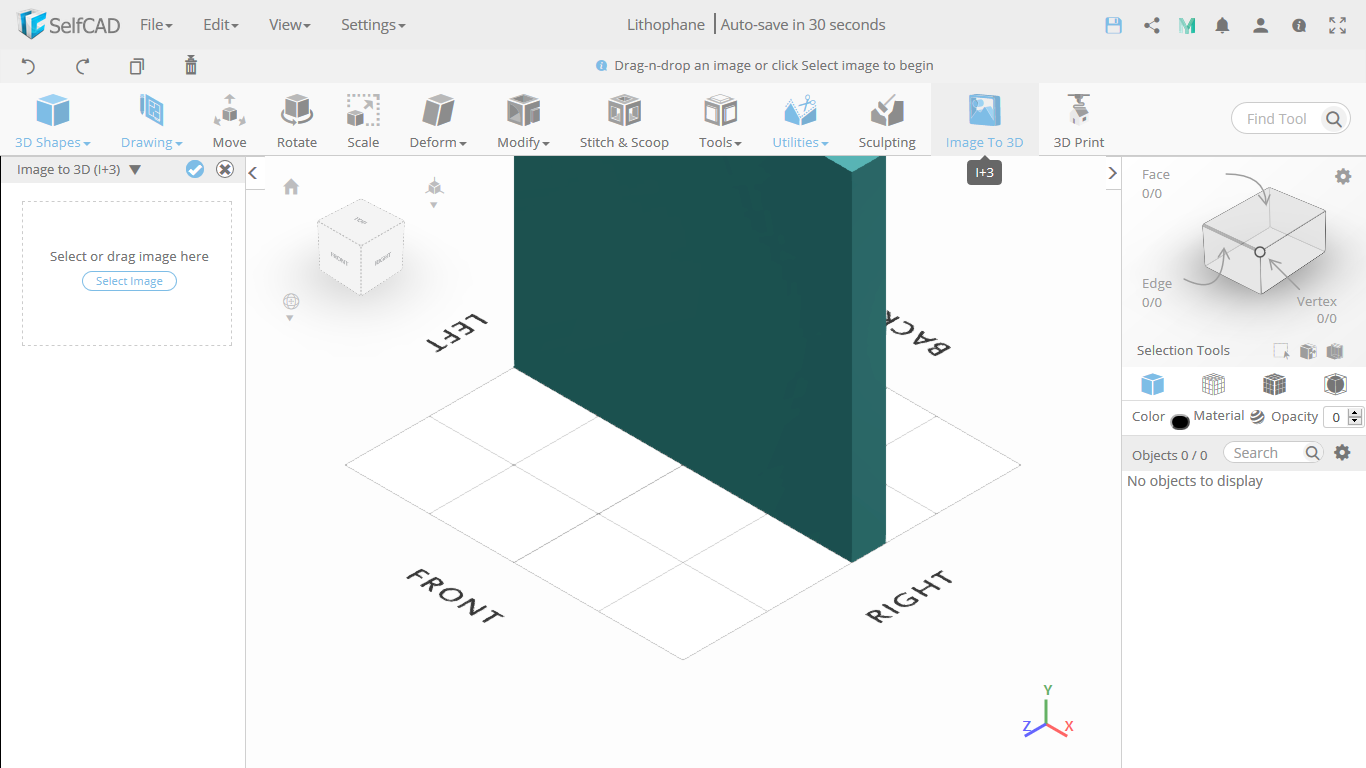This screenshot has height=768, width=1366.
Task: Open the File menu
Action: point(156,24)
